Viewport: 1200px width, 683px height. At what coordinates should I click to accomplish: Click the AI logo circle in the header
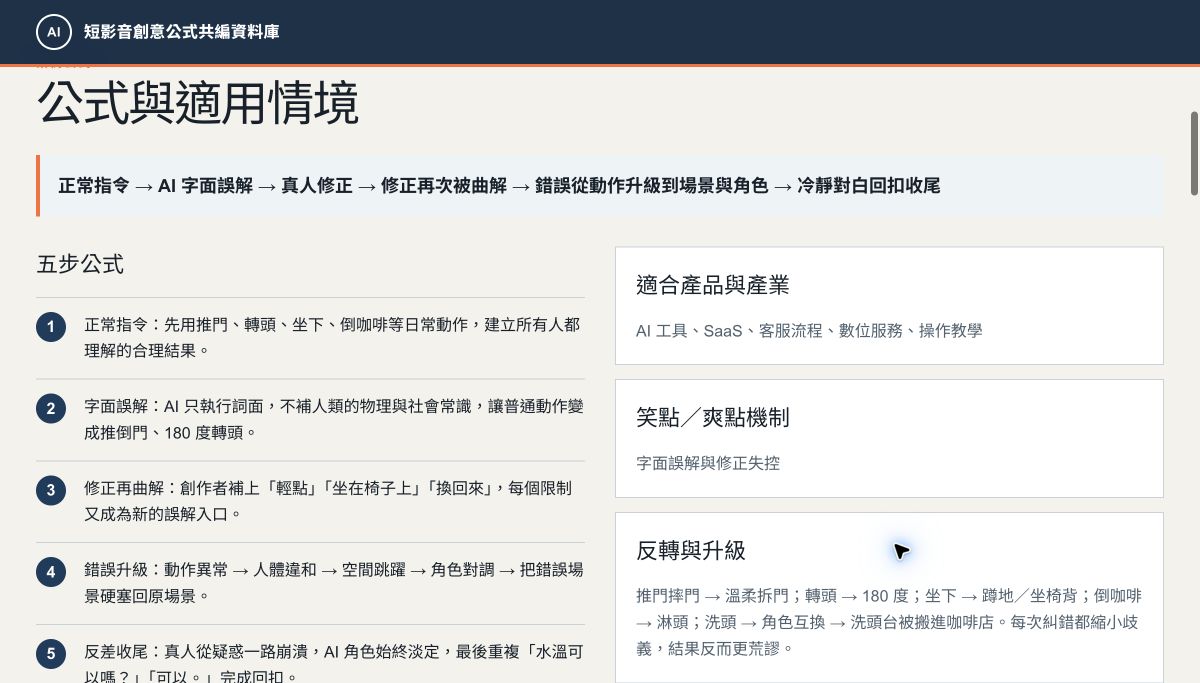[x=54, y=32]
